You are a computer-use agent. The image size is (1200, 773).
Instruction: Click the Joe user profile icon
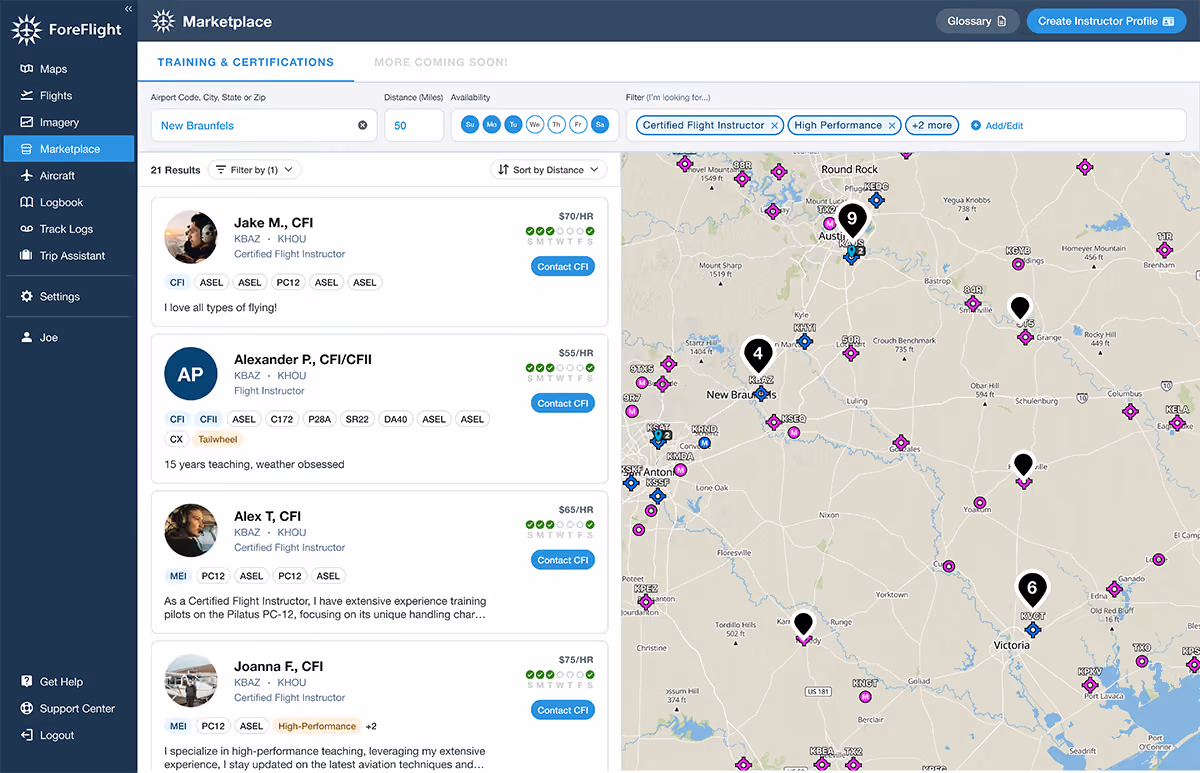27,338
